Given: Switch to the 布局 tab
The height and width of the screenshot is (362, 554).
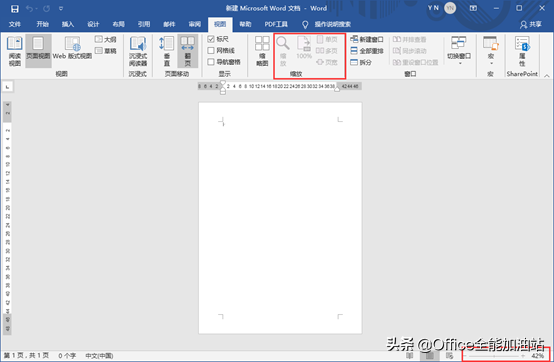Looking at the screenshot, I should point(118,24).
